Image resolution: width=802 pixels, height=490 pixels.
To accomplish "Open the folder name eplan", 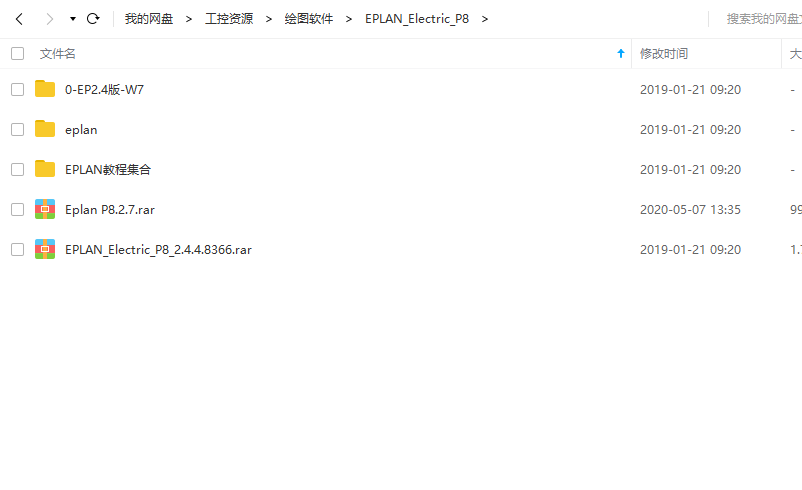I will pyautogui.click(x=81, y=130).
